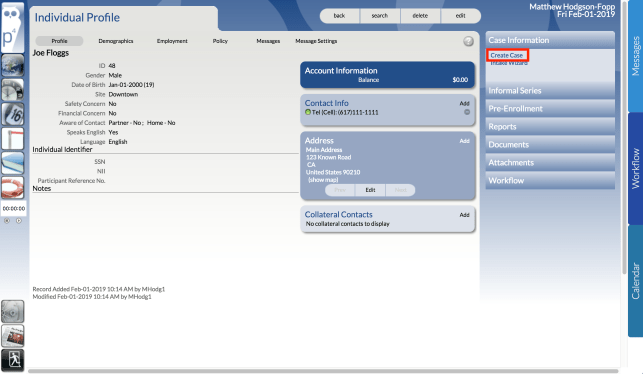Switch to the Demographics tab
Screen dimensions: 643x374
click(x=116, y=41)
